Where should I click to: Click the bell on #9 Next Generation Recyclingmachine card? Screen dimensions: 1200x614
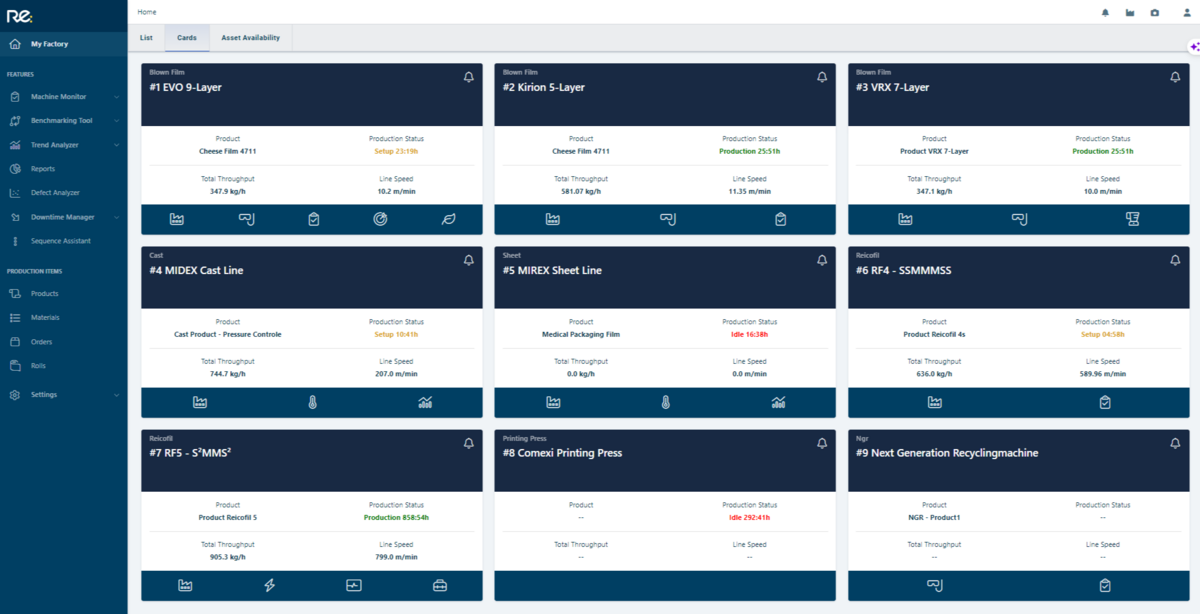point(1175,443)
